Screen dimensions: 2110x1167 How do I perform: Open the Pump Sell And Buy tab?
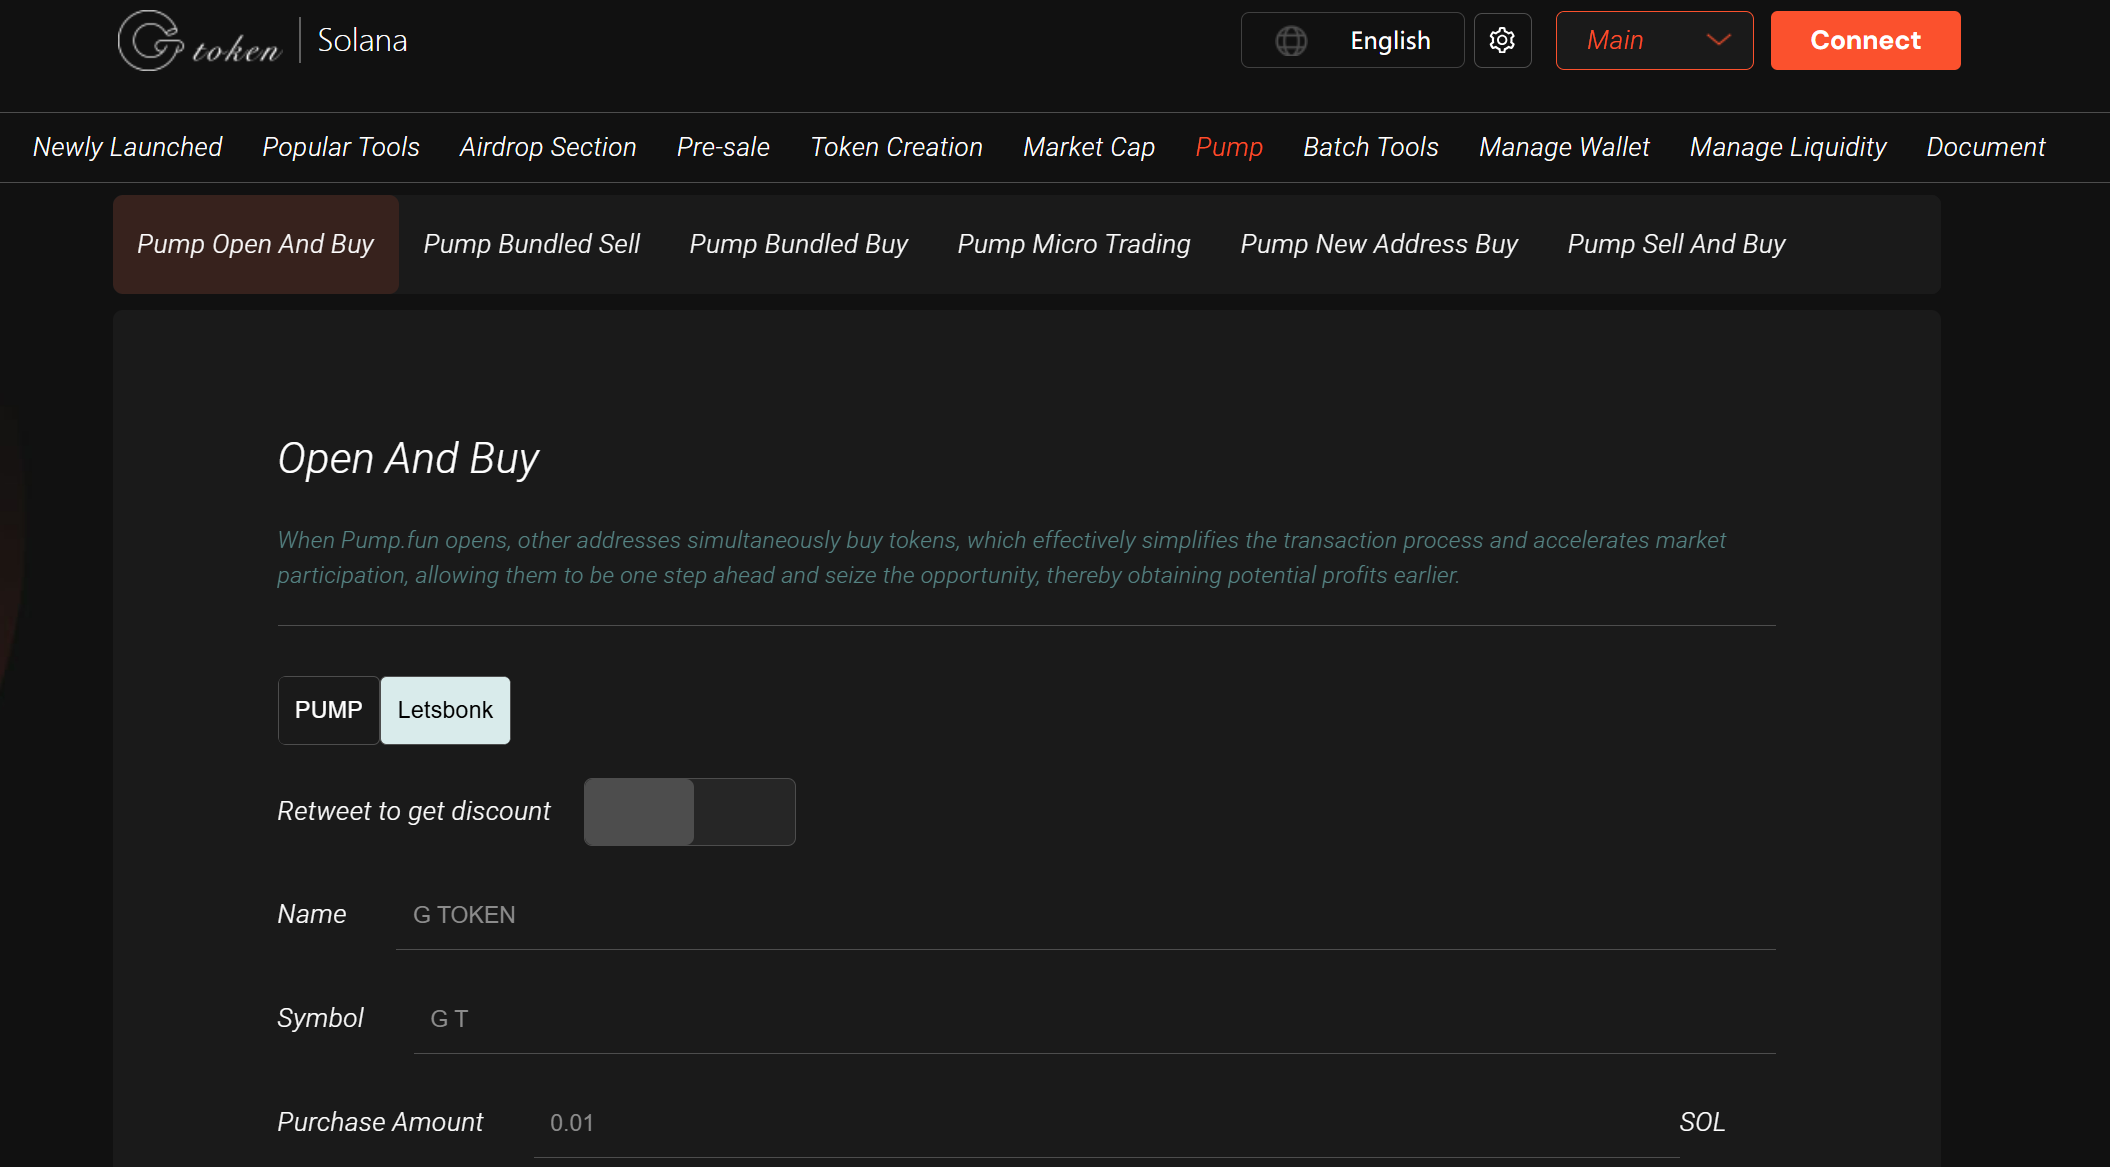[x=1676, y=244]
